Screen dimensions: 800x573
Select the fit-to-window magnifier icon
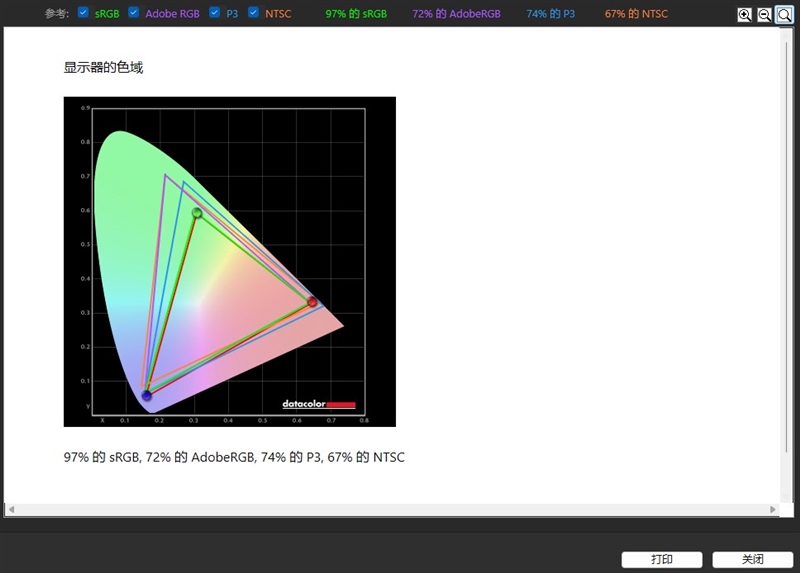(784, 15)
